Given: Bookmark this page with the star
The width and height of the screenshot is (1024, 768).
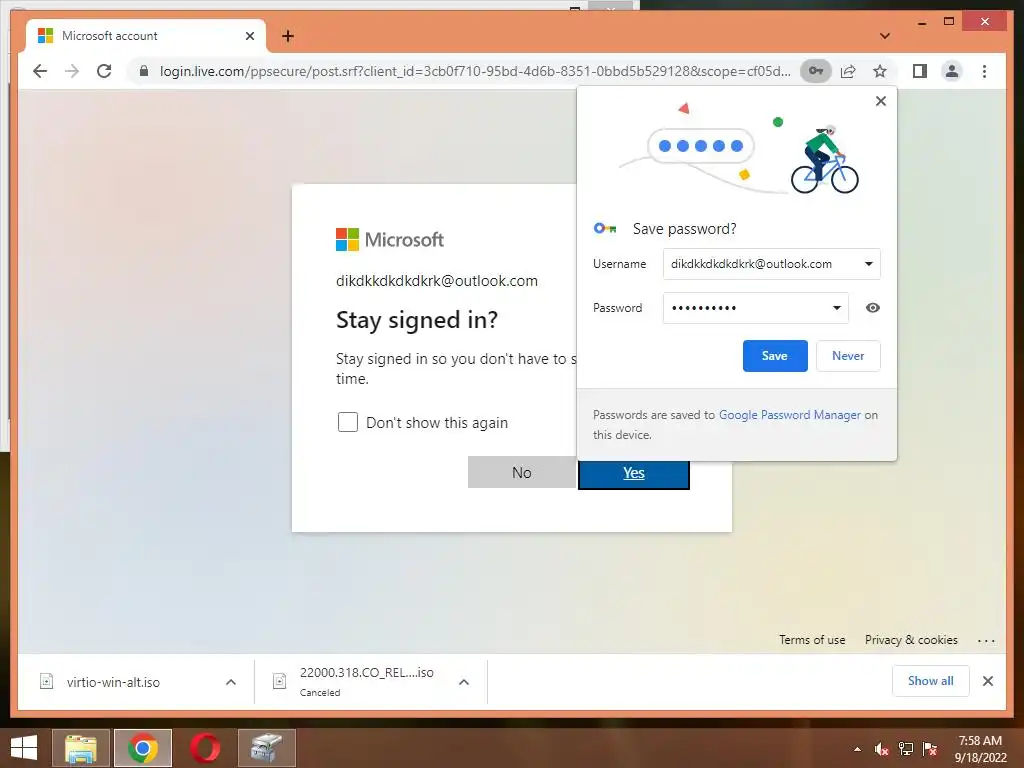Looking at the screenshot, I should 880,71.
